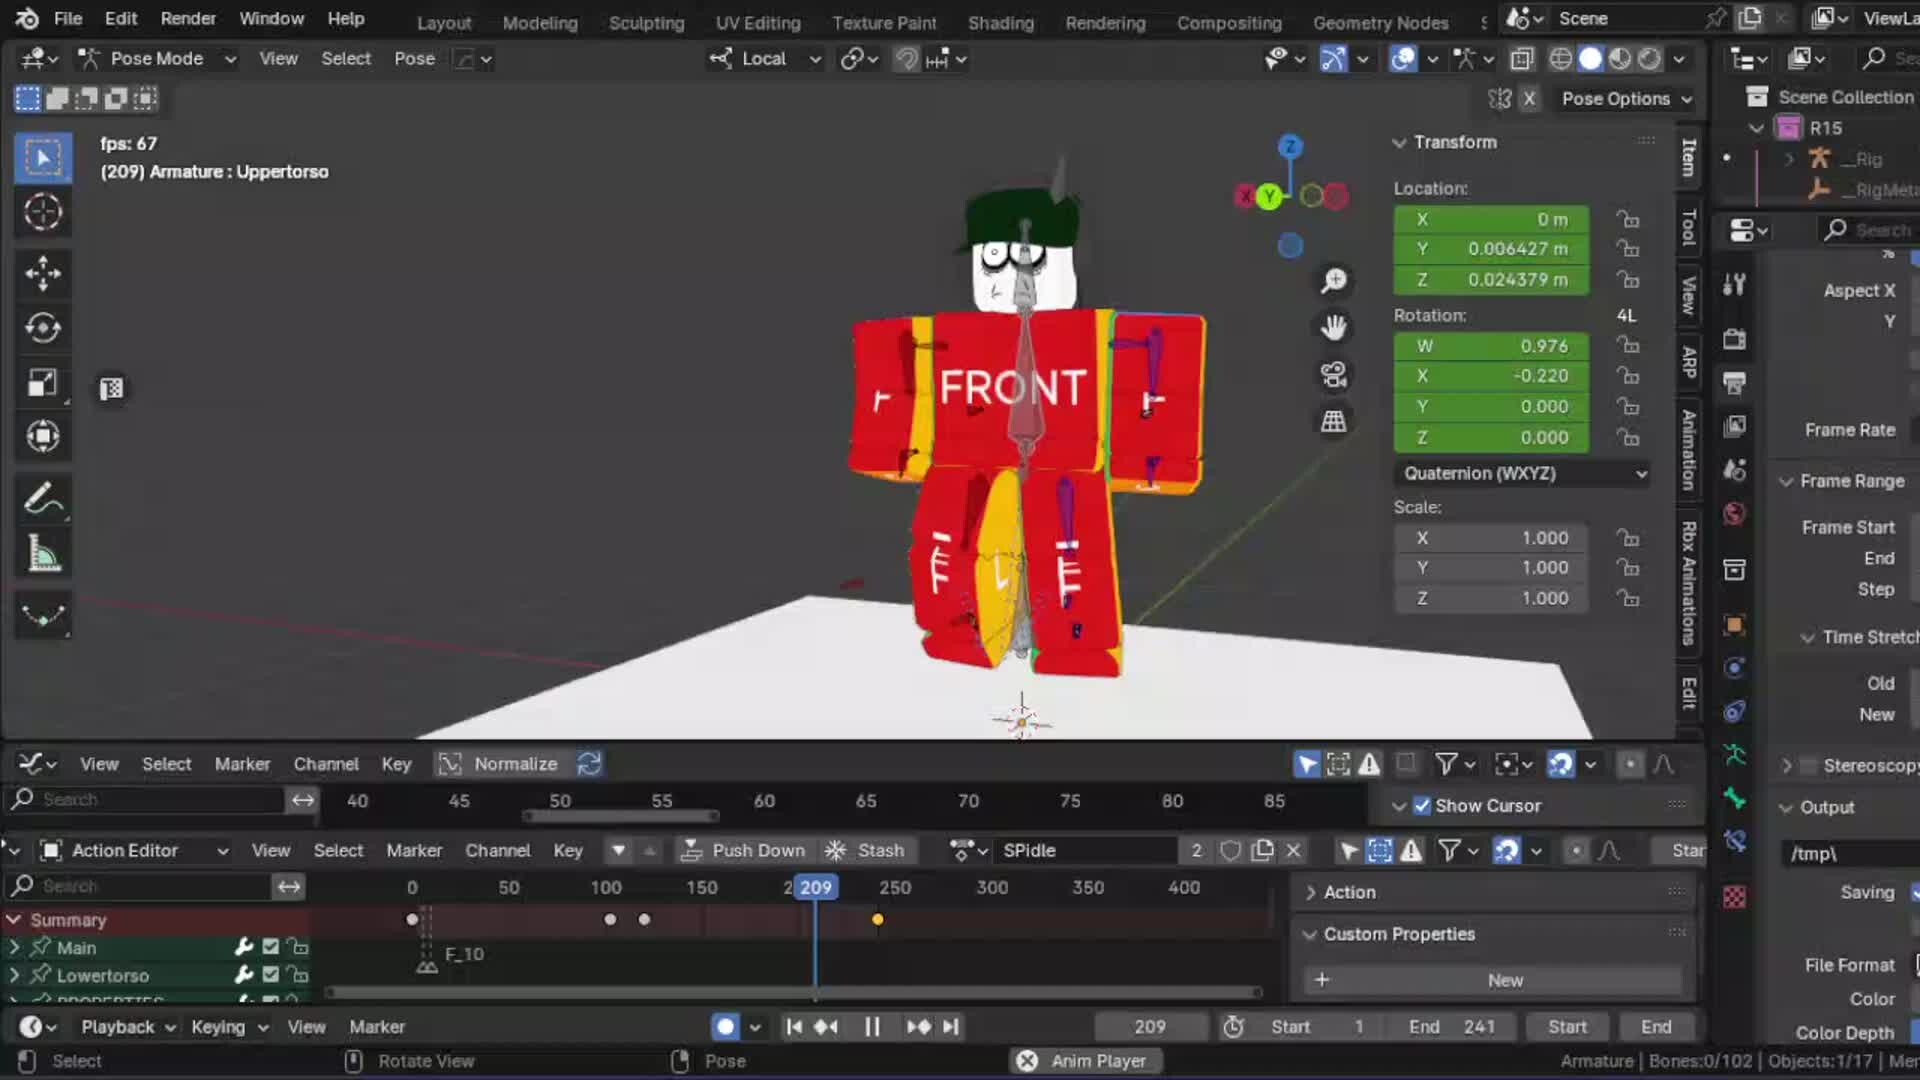This screenshot has height=1080, width=1920.
Task: Uncheck the Show Cursor checkbox
Action: point(1421,806)
